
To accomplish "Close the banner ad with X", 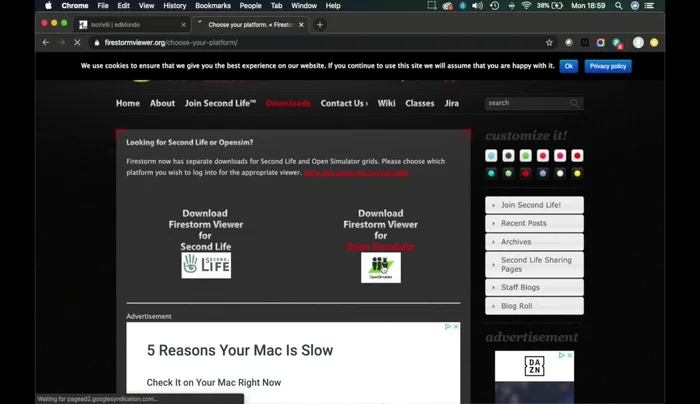I will [x=456, y=326].
